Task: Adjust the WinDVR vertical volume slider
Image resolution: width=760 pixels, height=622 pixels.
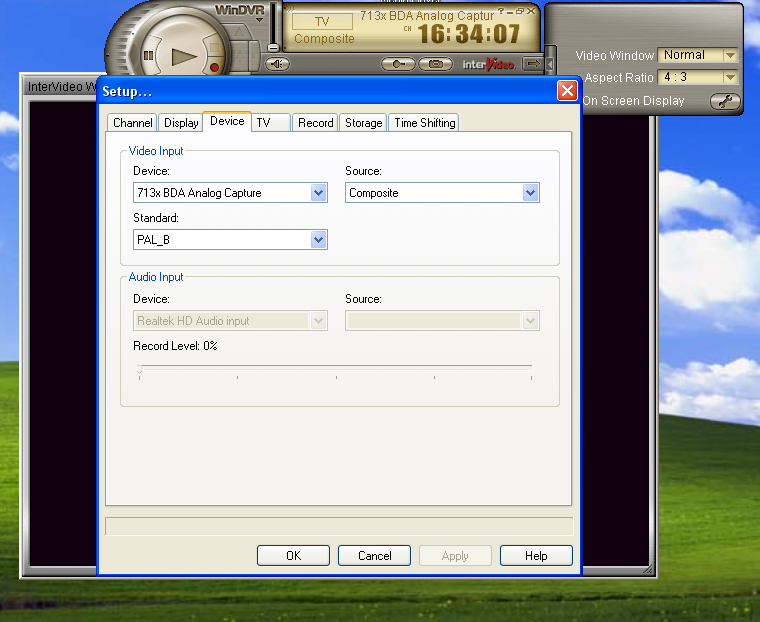Action: 273,48
